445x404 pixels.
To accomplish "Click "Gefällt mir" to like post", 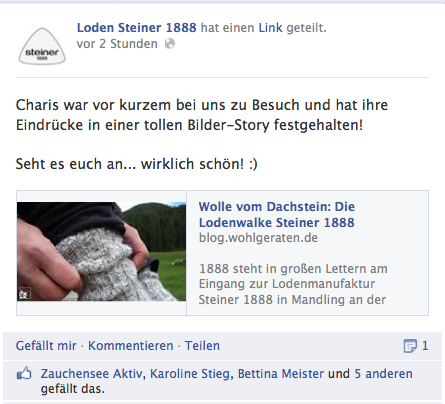I will [x=46, y=346].
